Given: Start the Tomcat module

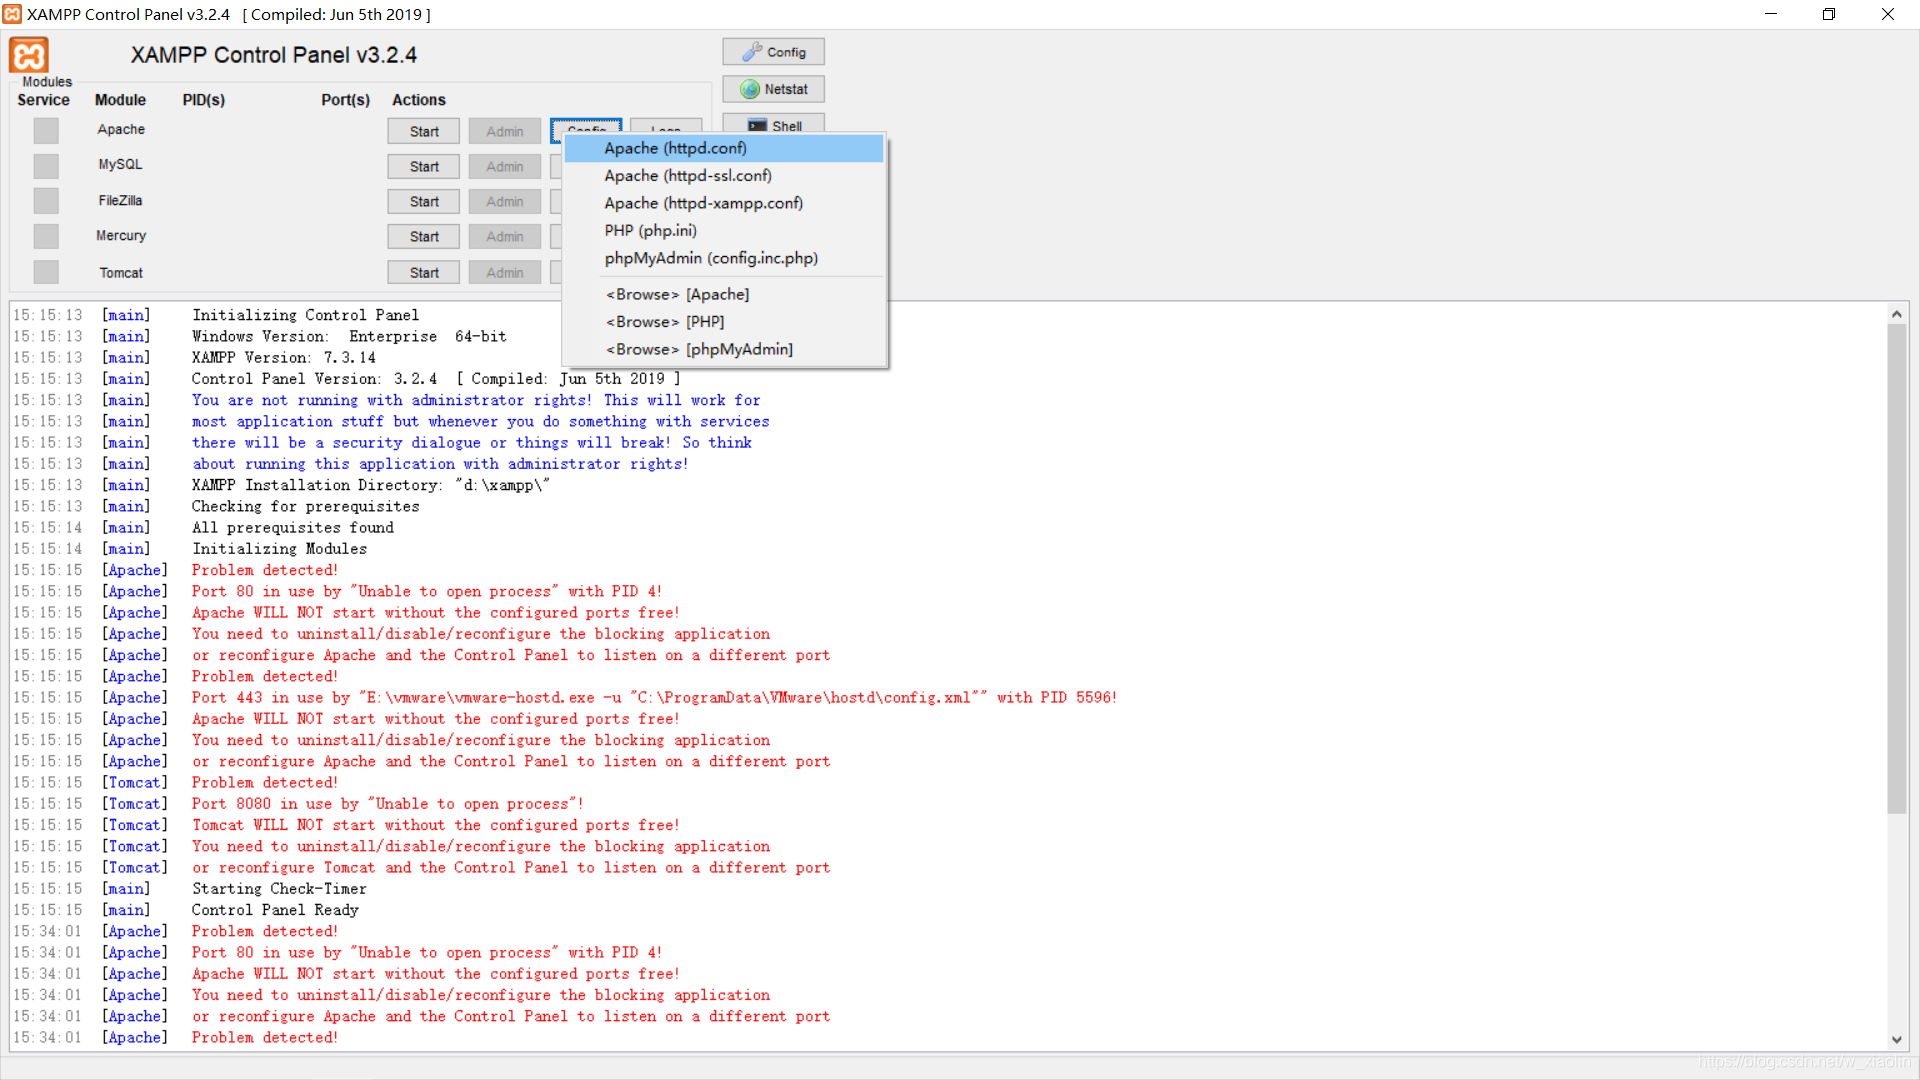Looking at the screenshot, I should [x=424, y=272].
